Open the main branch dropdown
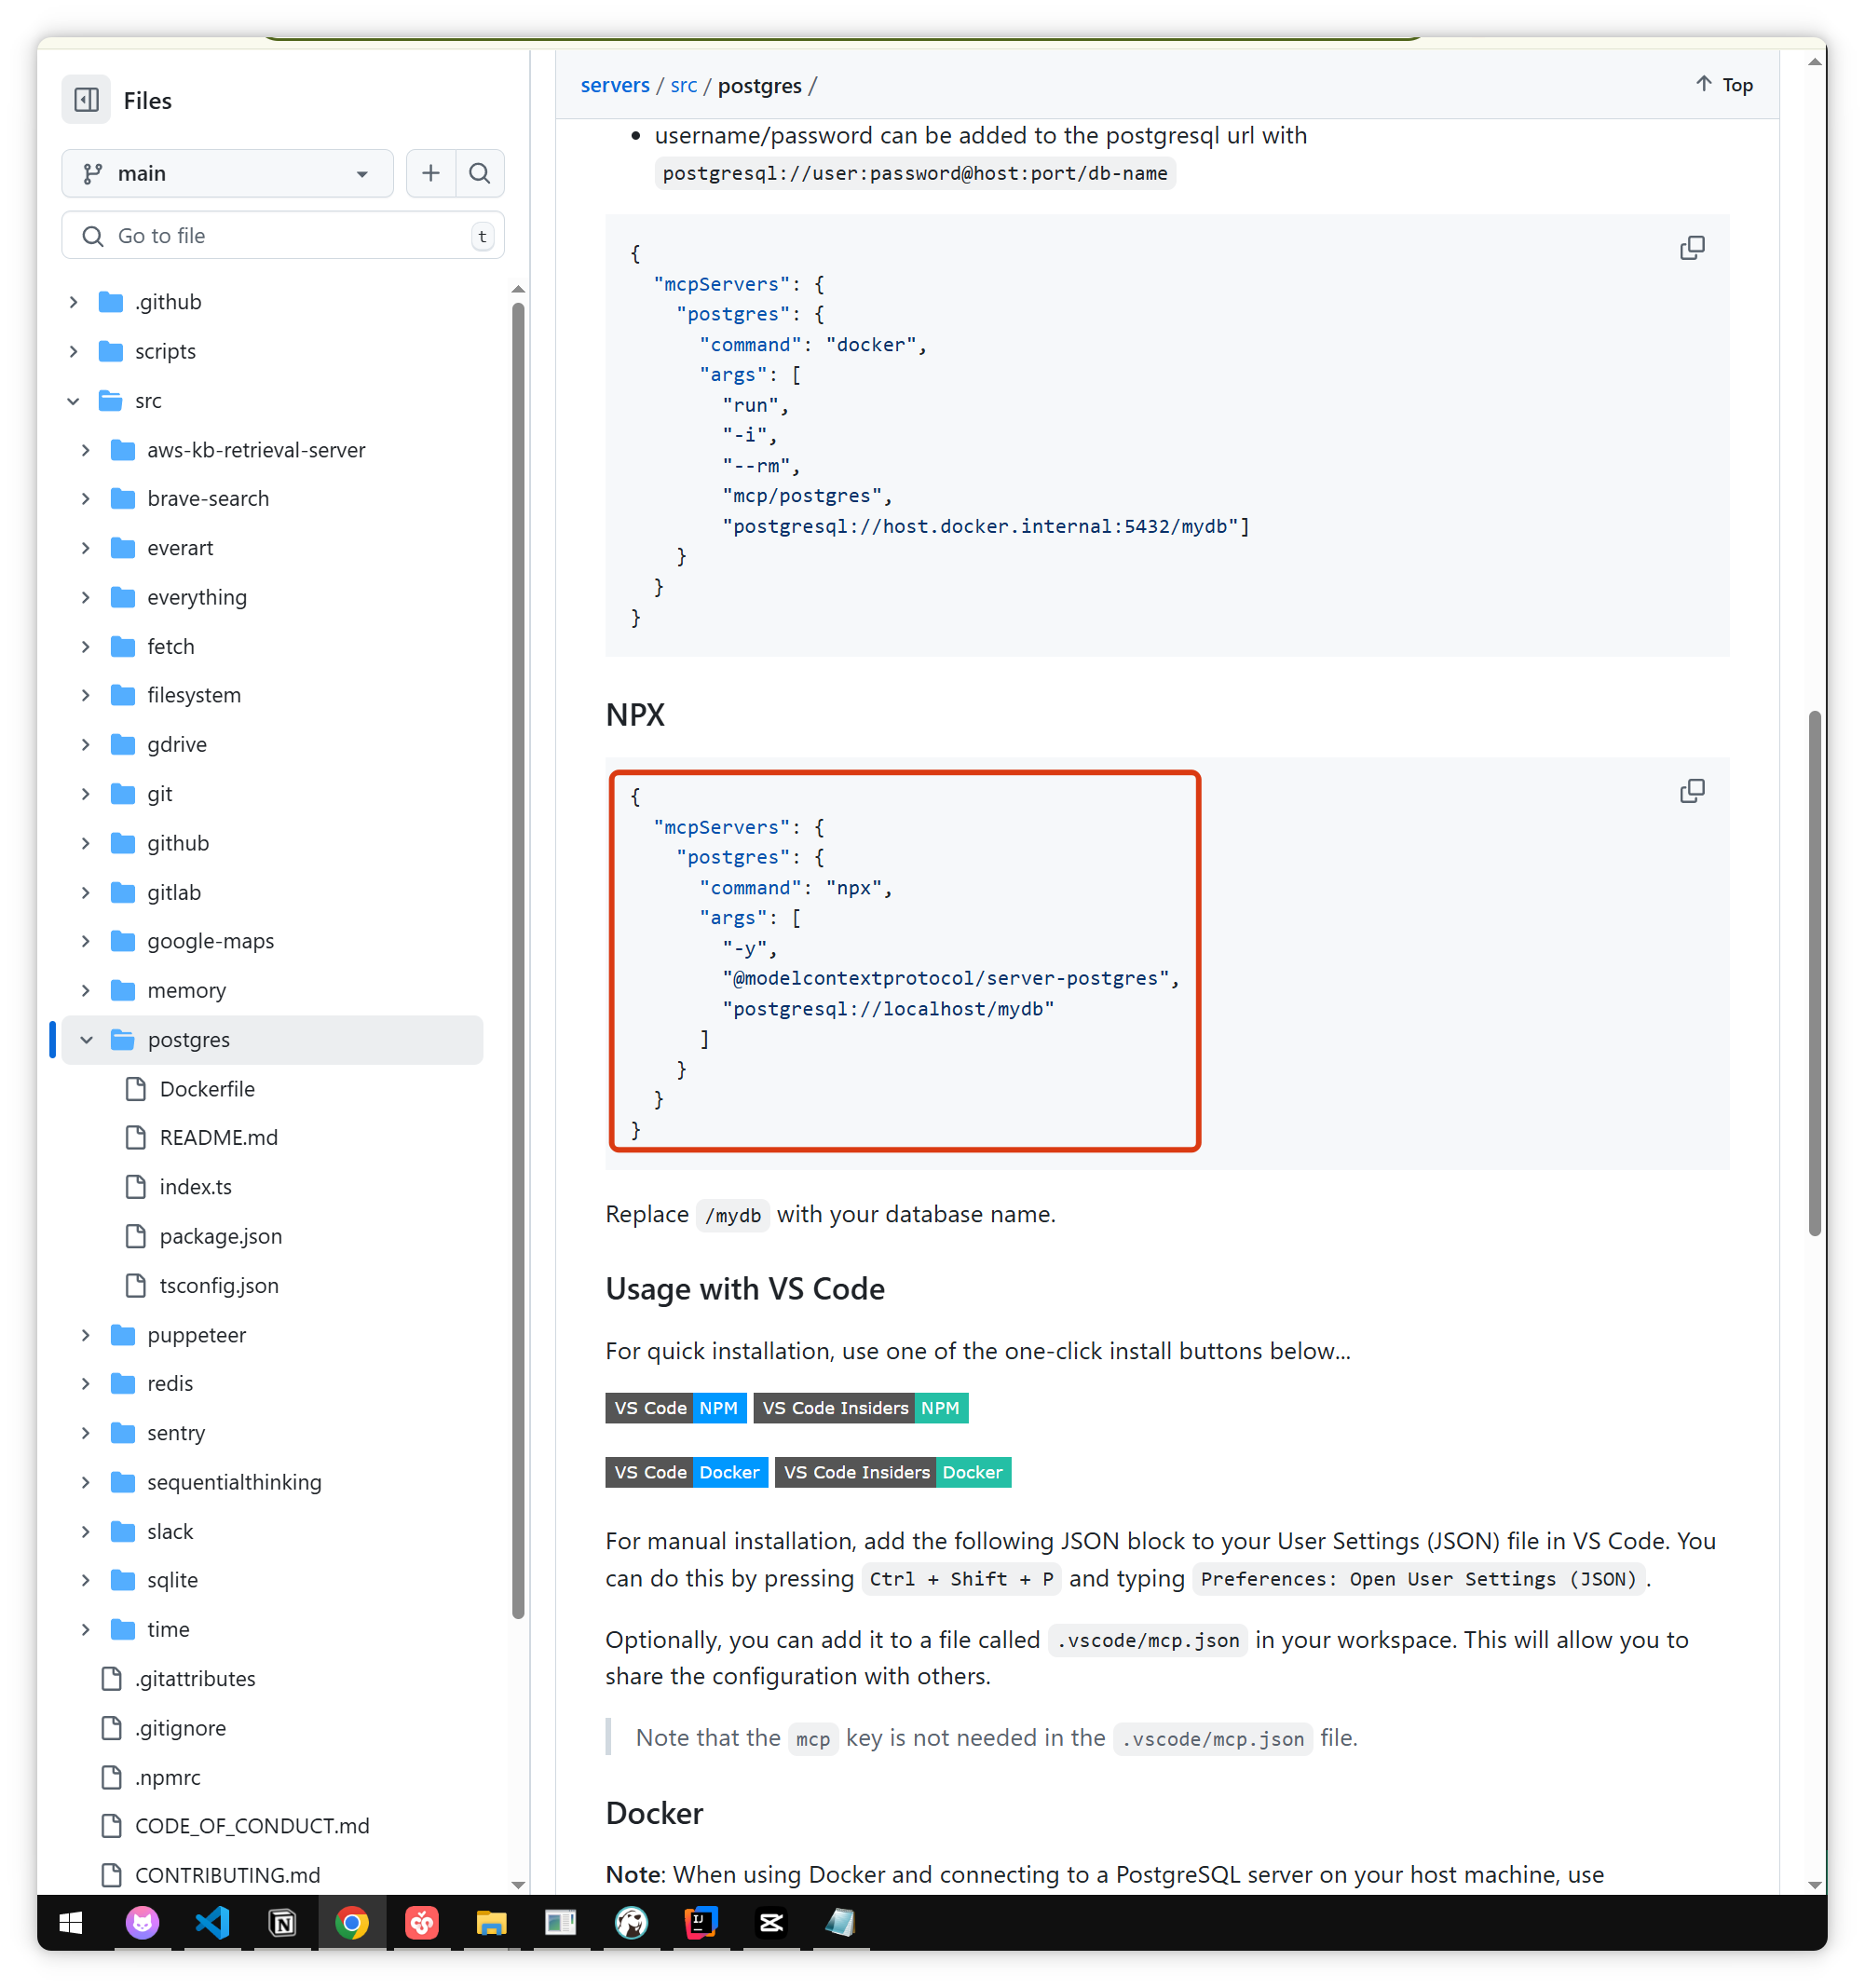This screenshot has height=1988, width=1865. 227,174
